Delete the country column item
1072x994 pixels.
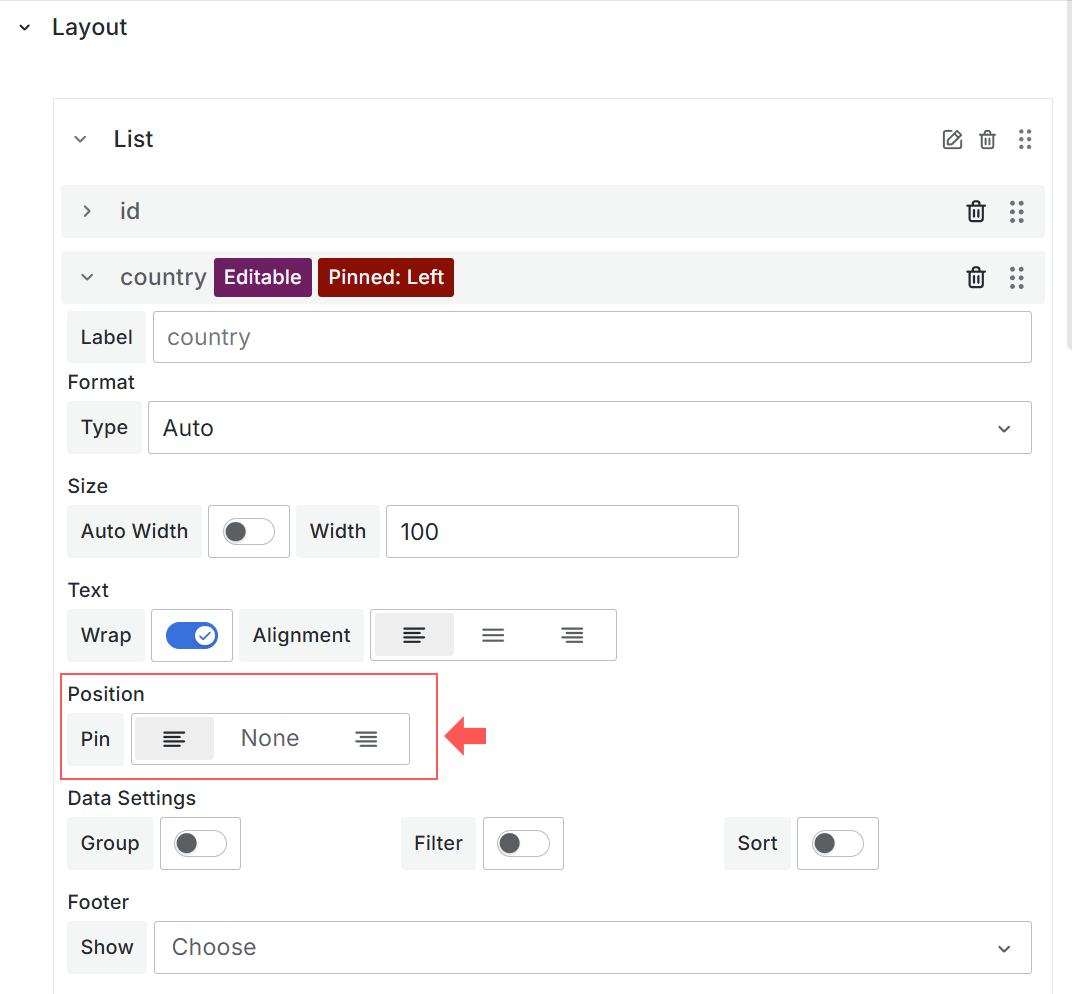coord(976,278)
